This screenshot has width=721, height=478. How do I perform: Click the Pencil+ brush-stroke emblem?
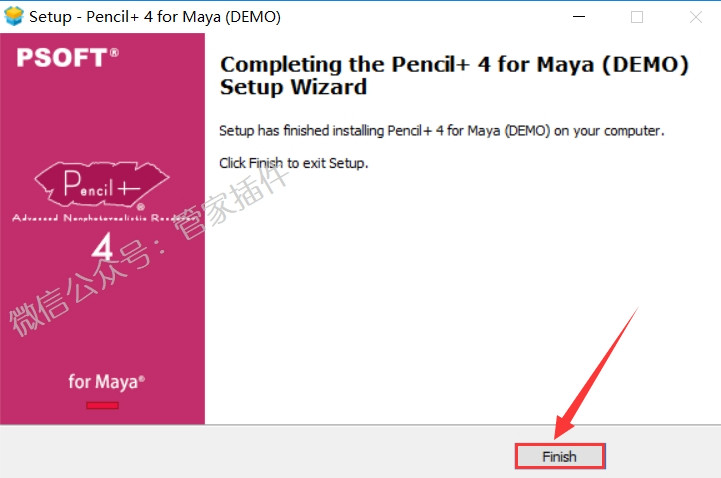tap(102, 184)
